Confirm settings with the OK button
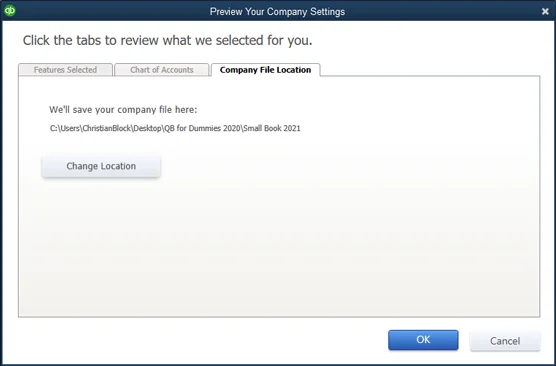This screenshot has height=366, width=556. point(423,340)
